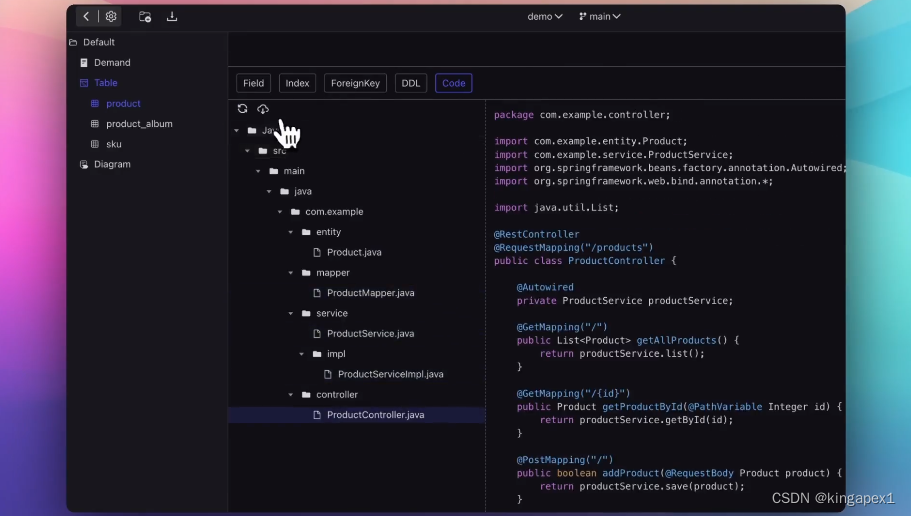911x516 pixels.
Task: Click the getAllProducts method name
Action: (x=676, y=341)
